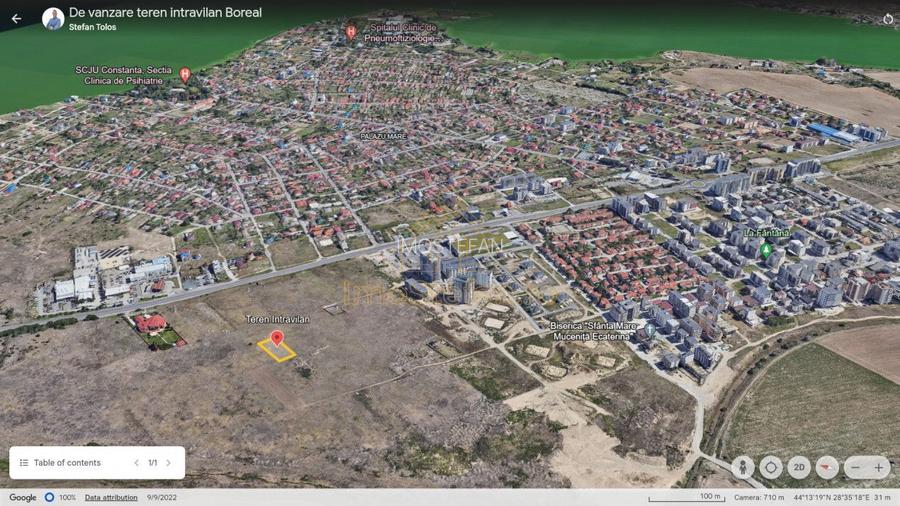Click the fly-to-my-location target button
Image resolution: width=900 pixels, height=506 pixels.
771,467
